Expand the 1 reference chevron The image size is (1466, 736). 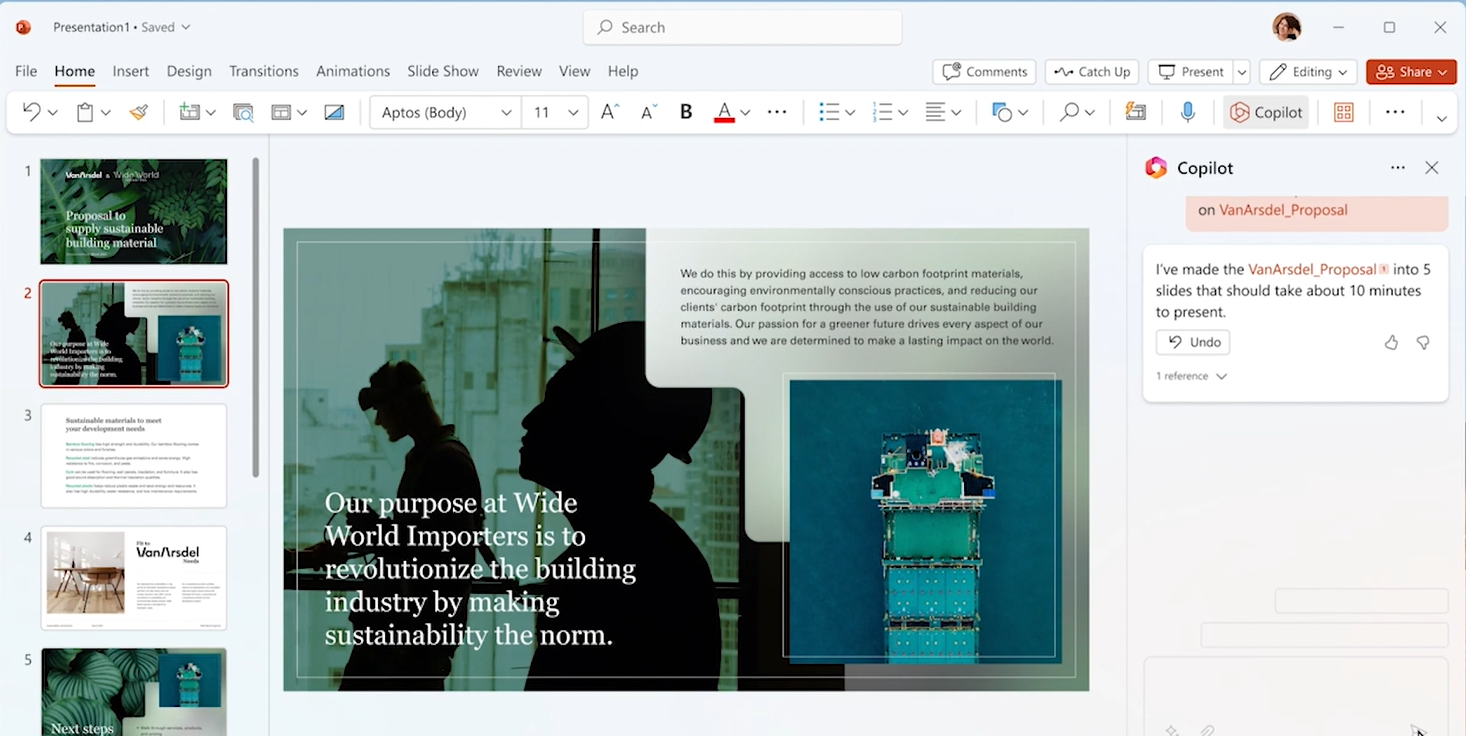(x=1221, y=376)
